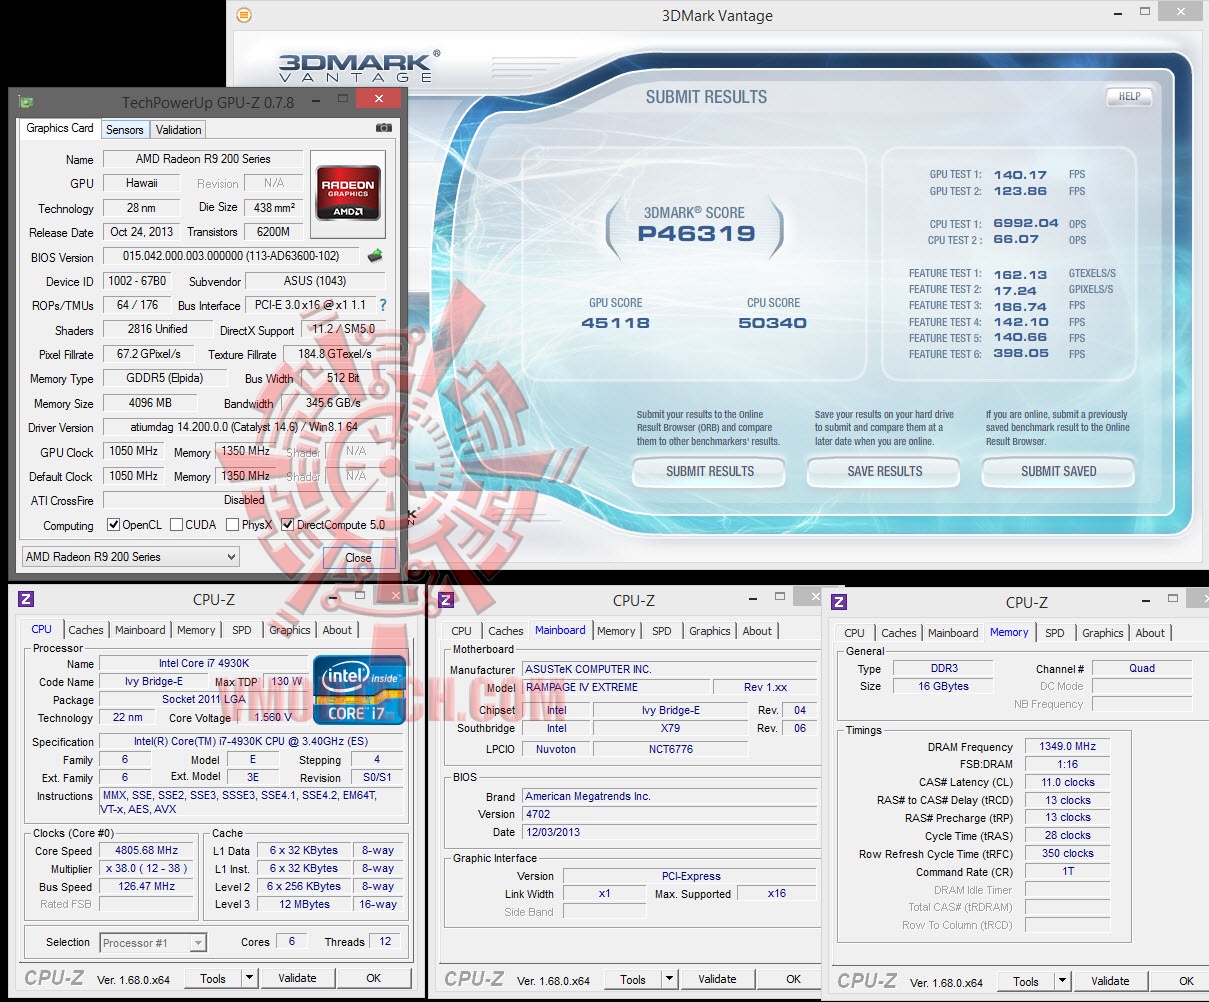1209x1002 pixels.
Task: Click Tools button in the Memory window
Action: click(1026, 981)
